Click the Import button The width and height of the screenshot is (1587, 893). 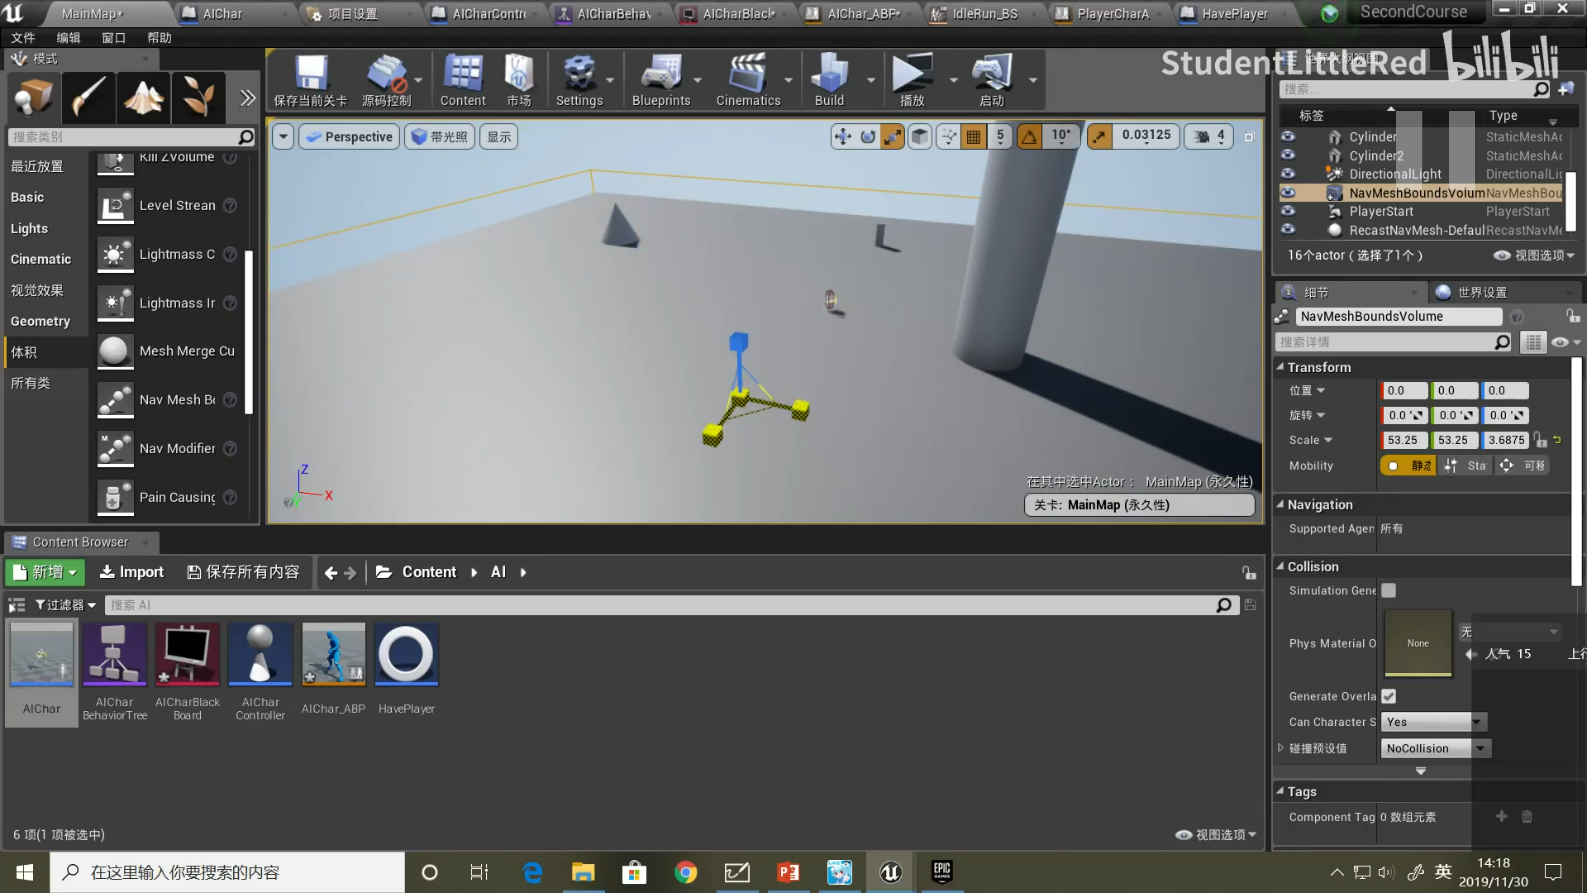132,572
